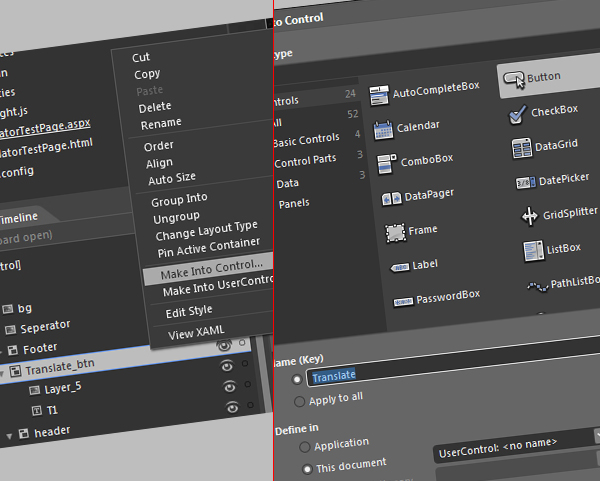Choose the AutoCompleteBox control icon
Screen dimensions: 600x481
(379, 96)
